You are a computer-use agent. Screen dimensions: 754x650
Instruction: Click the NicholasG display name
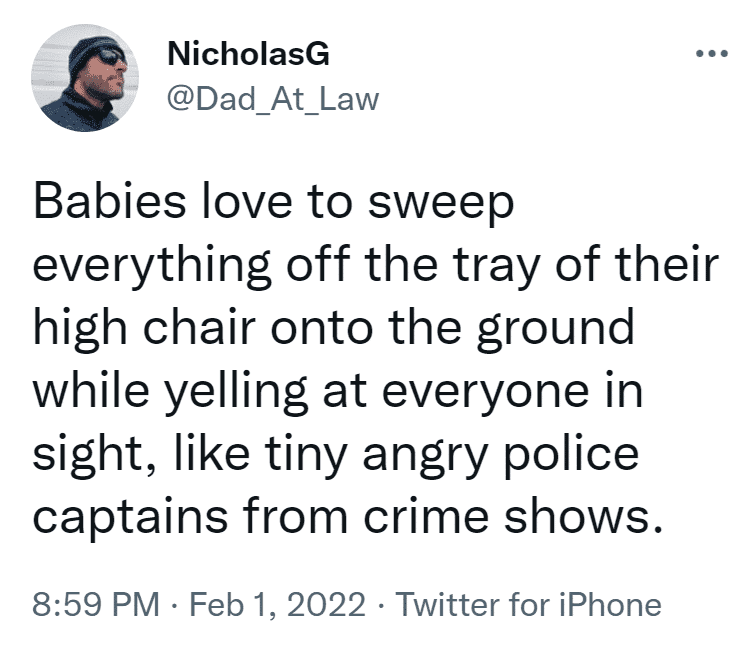click(x=249, y=53)
